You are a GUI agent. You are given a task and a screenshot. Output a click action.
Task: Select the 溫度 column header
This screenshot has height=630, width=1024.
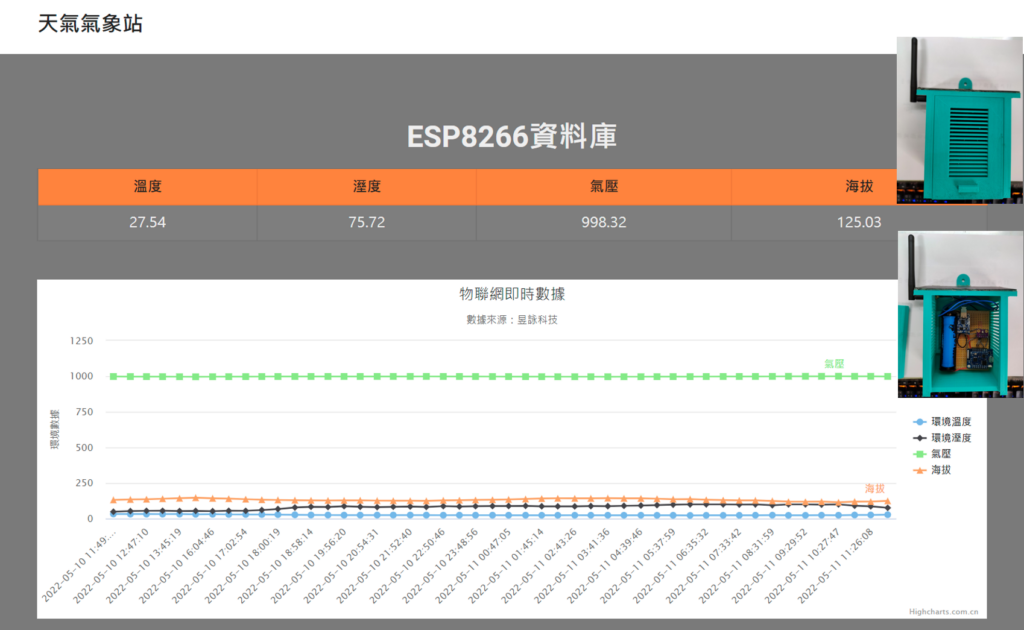click(x=146, y=186)
